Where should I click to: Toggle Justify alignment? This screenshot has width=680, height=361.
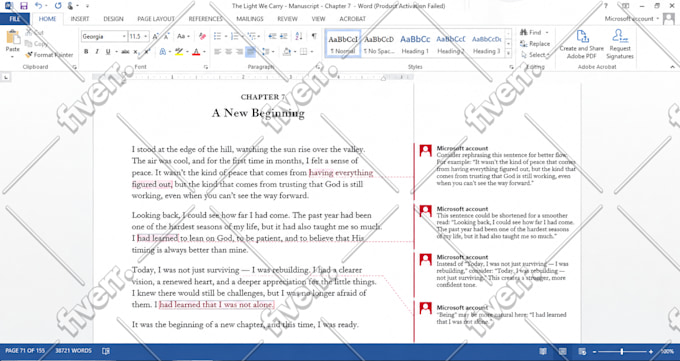pyautogui.click(x=250, y=52)
